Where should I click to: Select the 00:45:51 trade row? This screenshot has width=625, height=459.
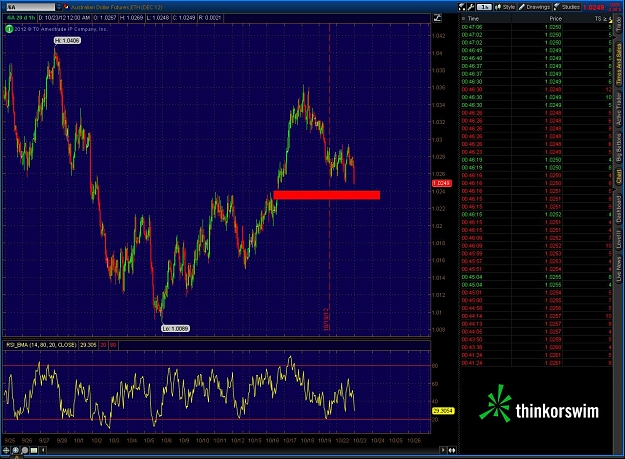(537, 269)
